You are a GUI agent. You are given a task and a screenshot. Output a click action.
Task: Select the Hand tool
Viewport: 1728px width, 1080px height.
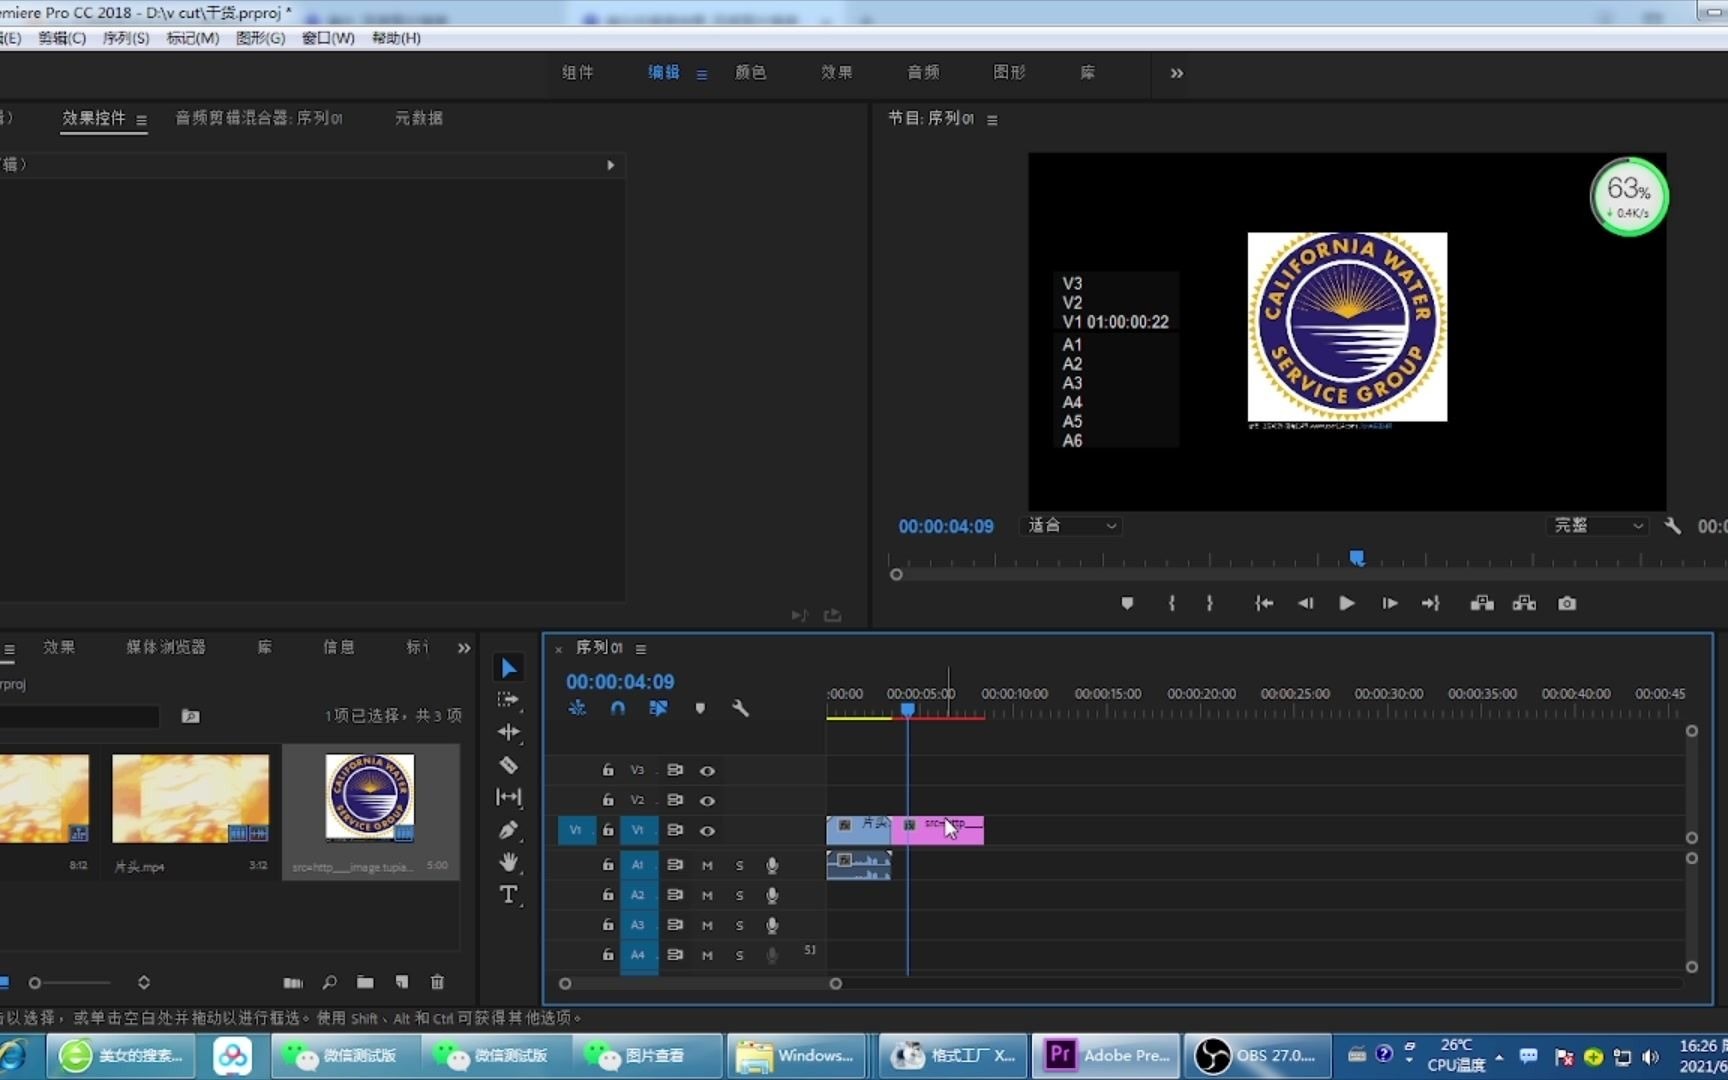[x=509, y=862]
